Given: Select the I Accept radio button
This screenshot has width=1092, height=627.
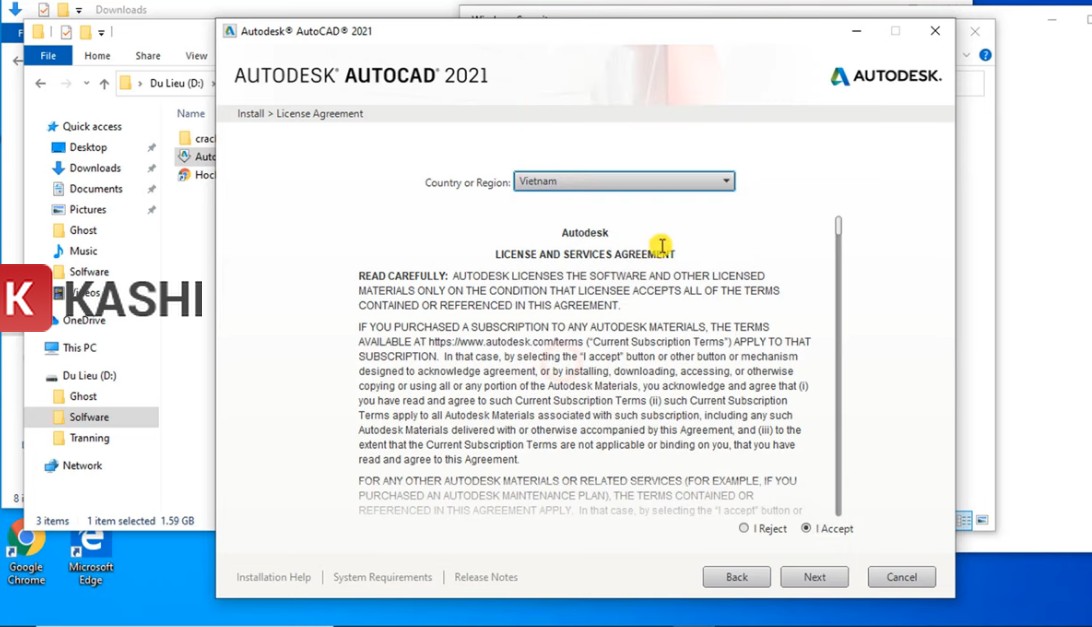Looking at the screenshot, I should 806,528.
